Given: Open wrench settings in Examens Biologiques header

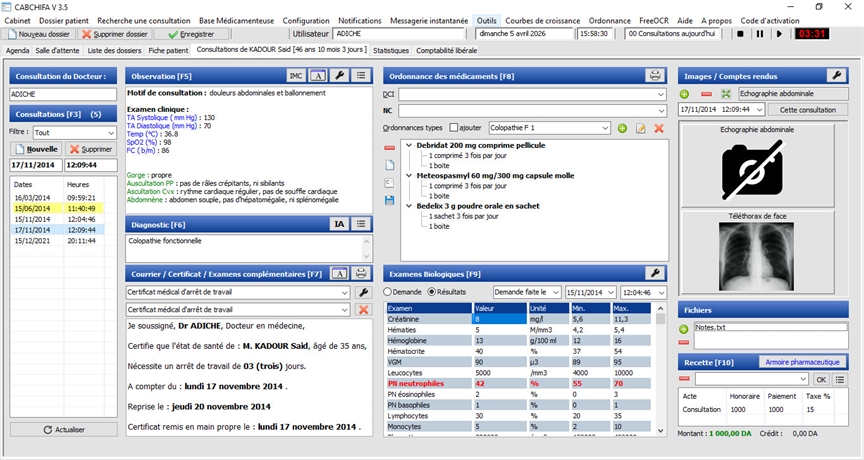Looking at the screenshot, I should (x=655, y=273).
